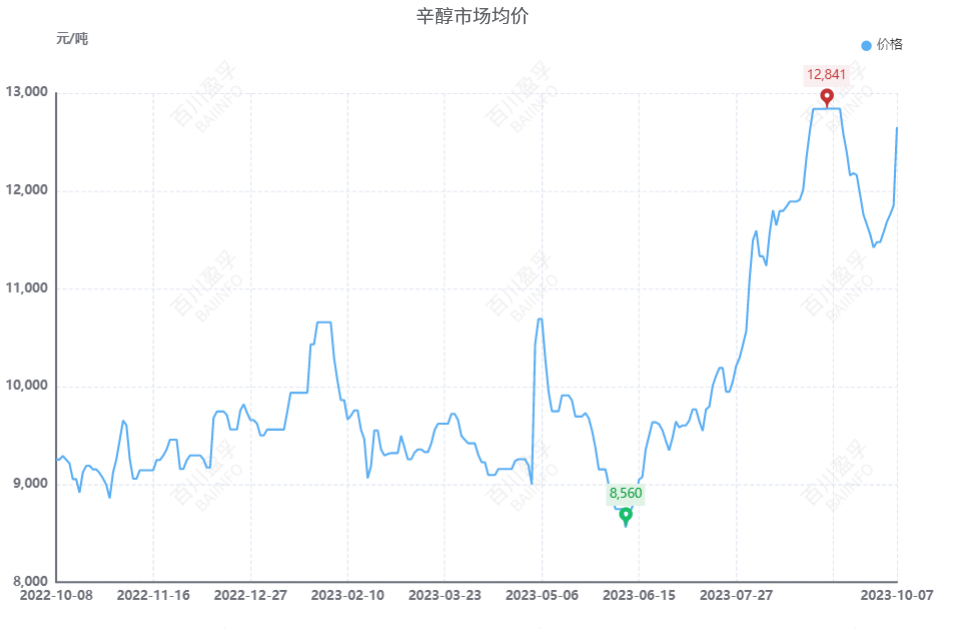Click the red maximum price pin marker
955x629 pixels.
(x=826, y=97)
